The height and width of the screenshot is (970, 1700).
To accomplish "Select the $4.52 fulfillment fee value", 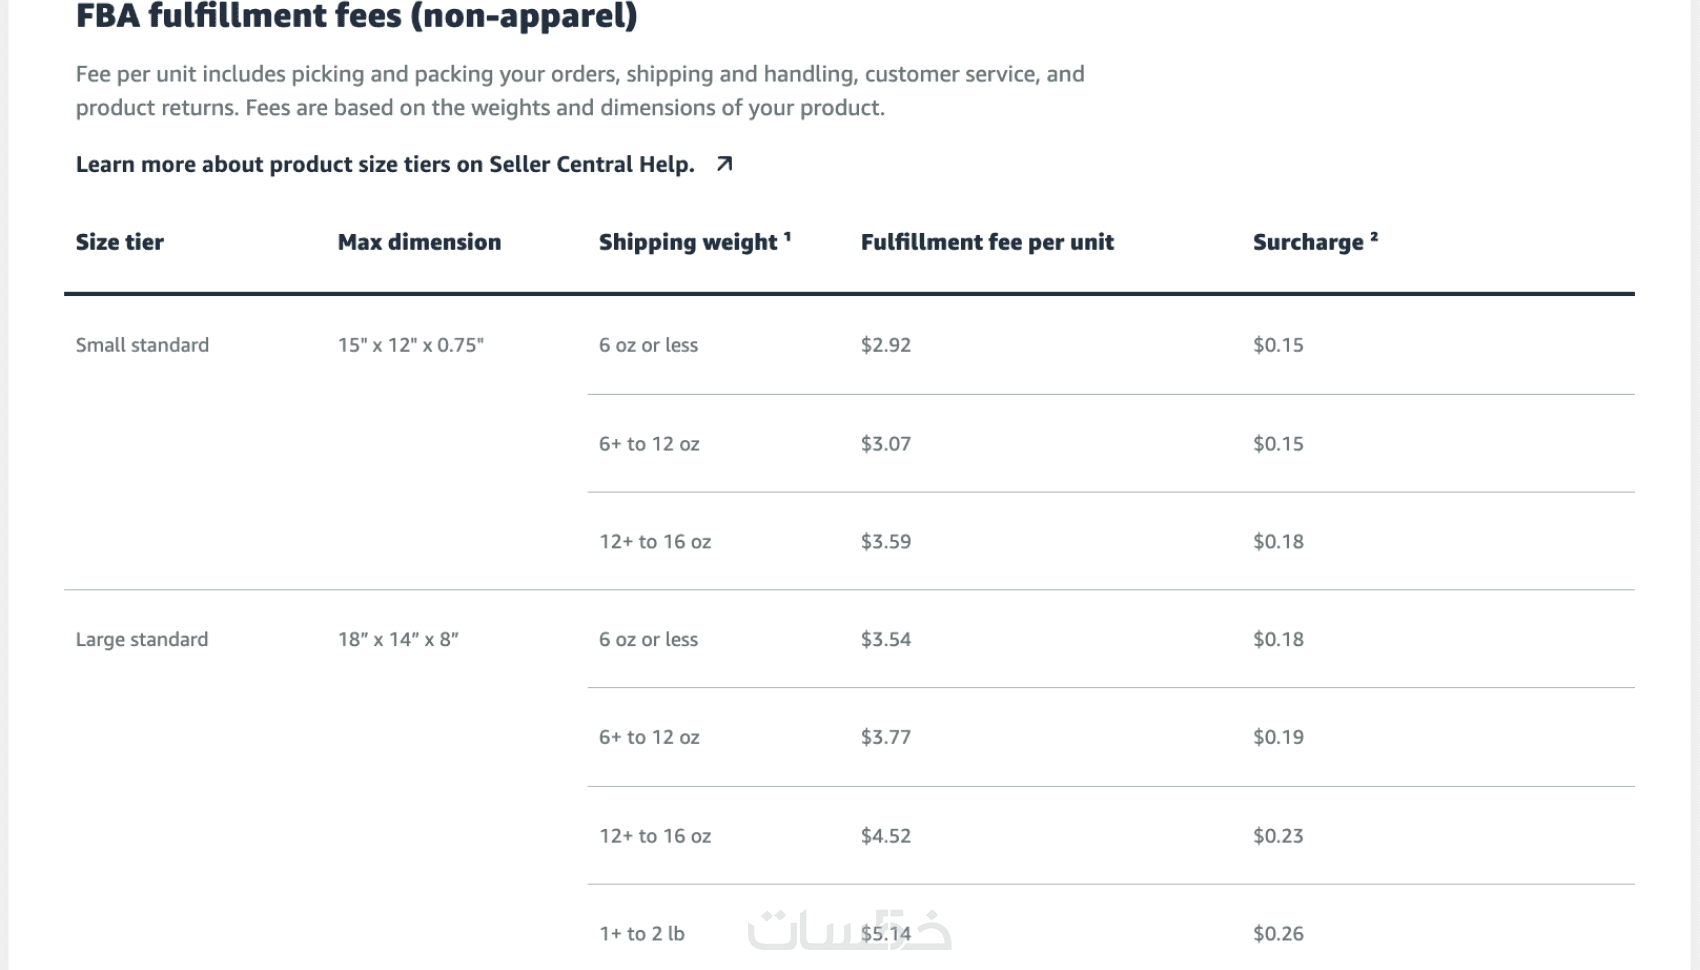I will point(885,835).
